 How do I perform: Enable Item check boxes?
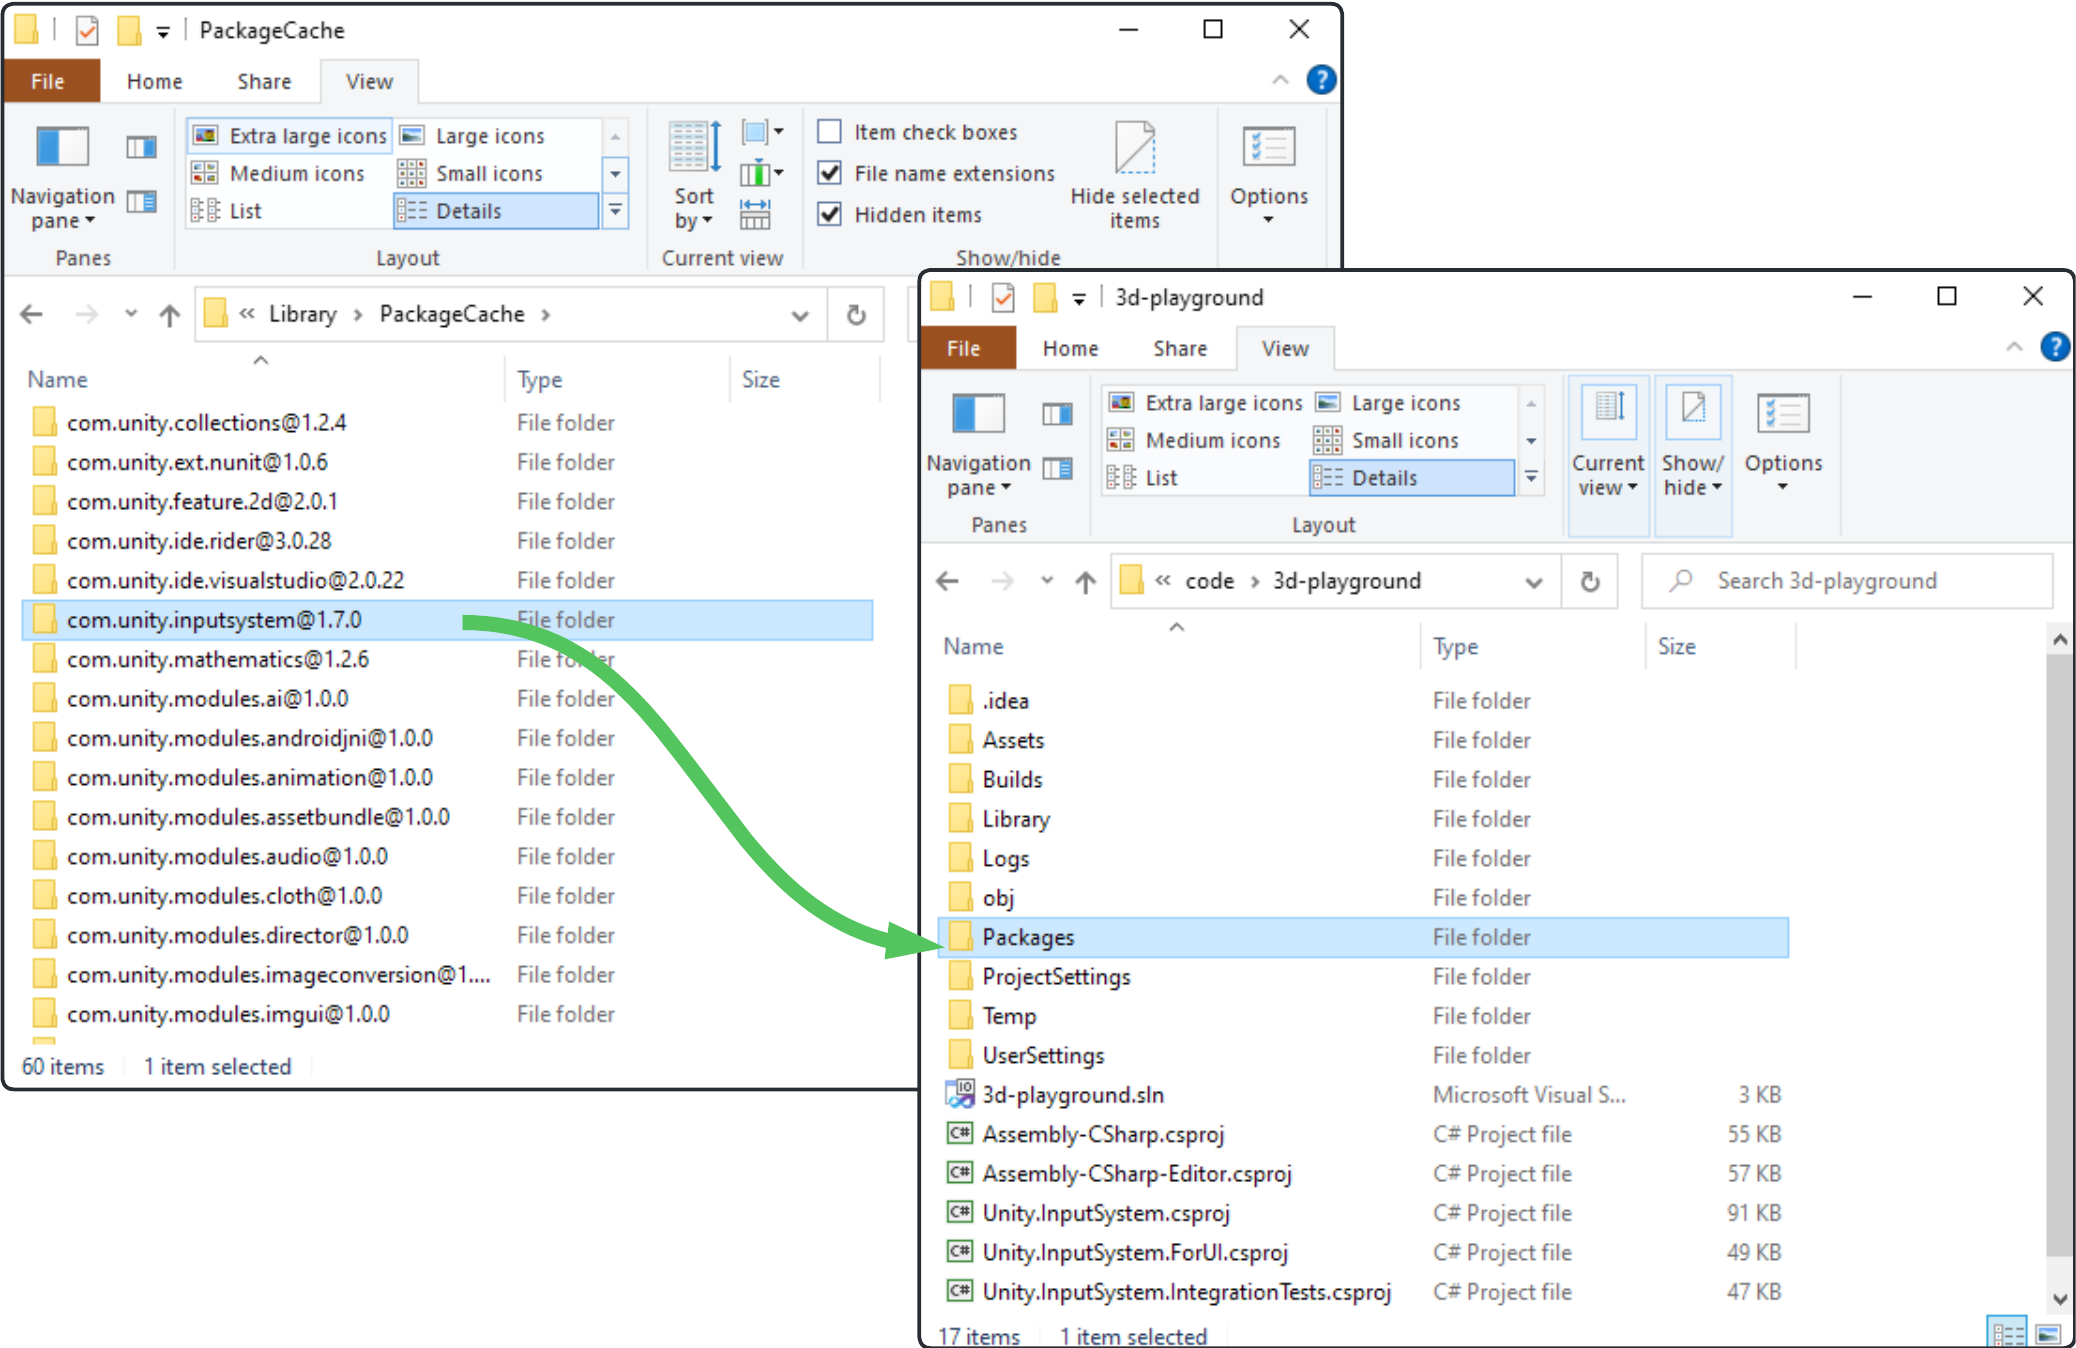829,132
